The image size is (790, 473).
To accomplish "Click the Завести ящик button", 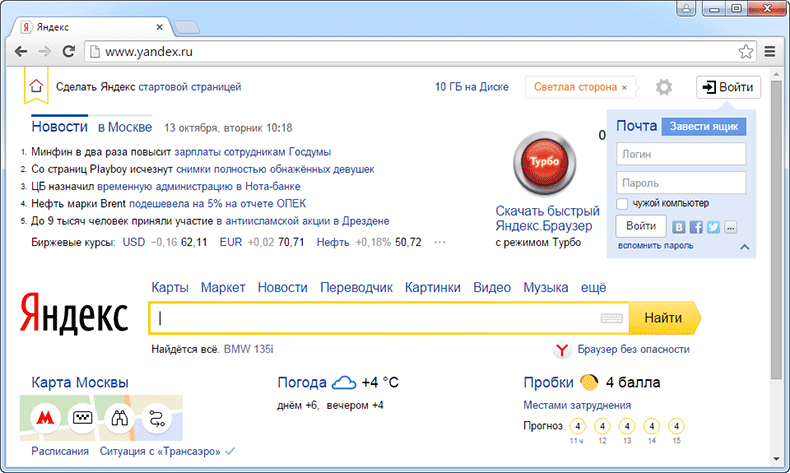I will pyautogui.click(x=703, y=126).
